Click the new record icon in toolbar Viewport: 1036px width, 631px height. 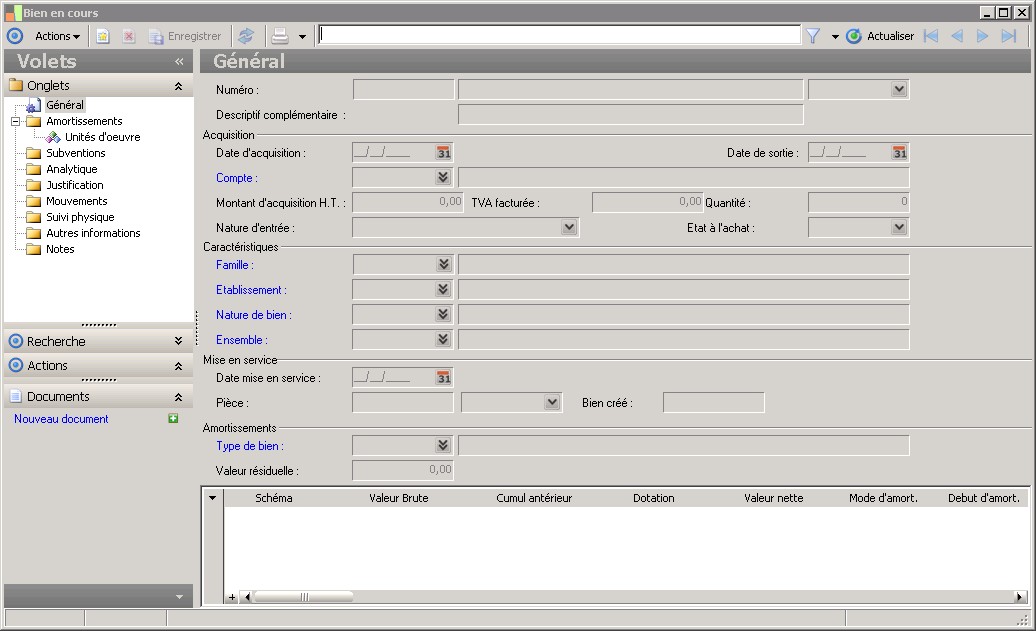tap(102, 36)
